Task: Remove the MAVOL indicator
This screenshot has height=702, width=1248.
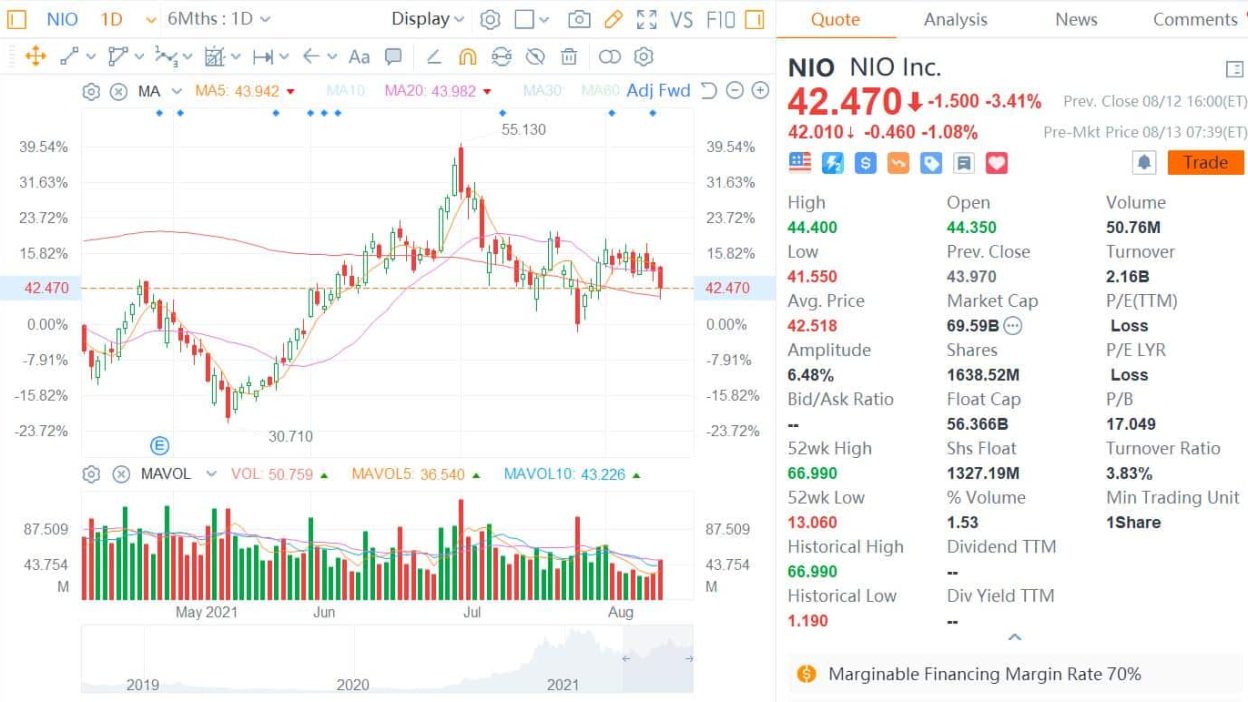Action: tap(121, 474)
